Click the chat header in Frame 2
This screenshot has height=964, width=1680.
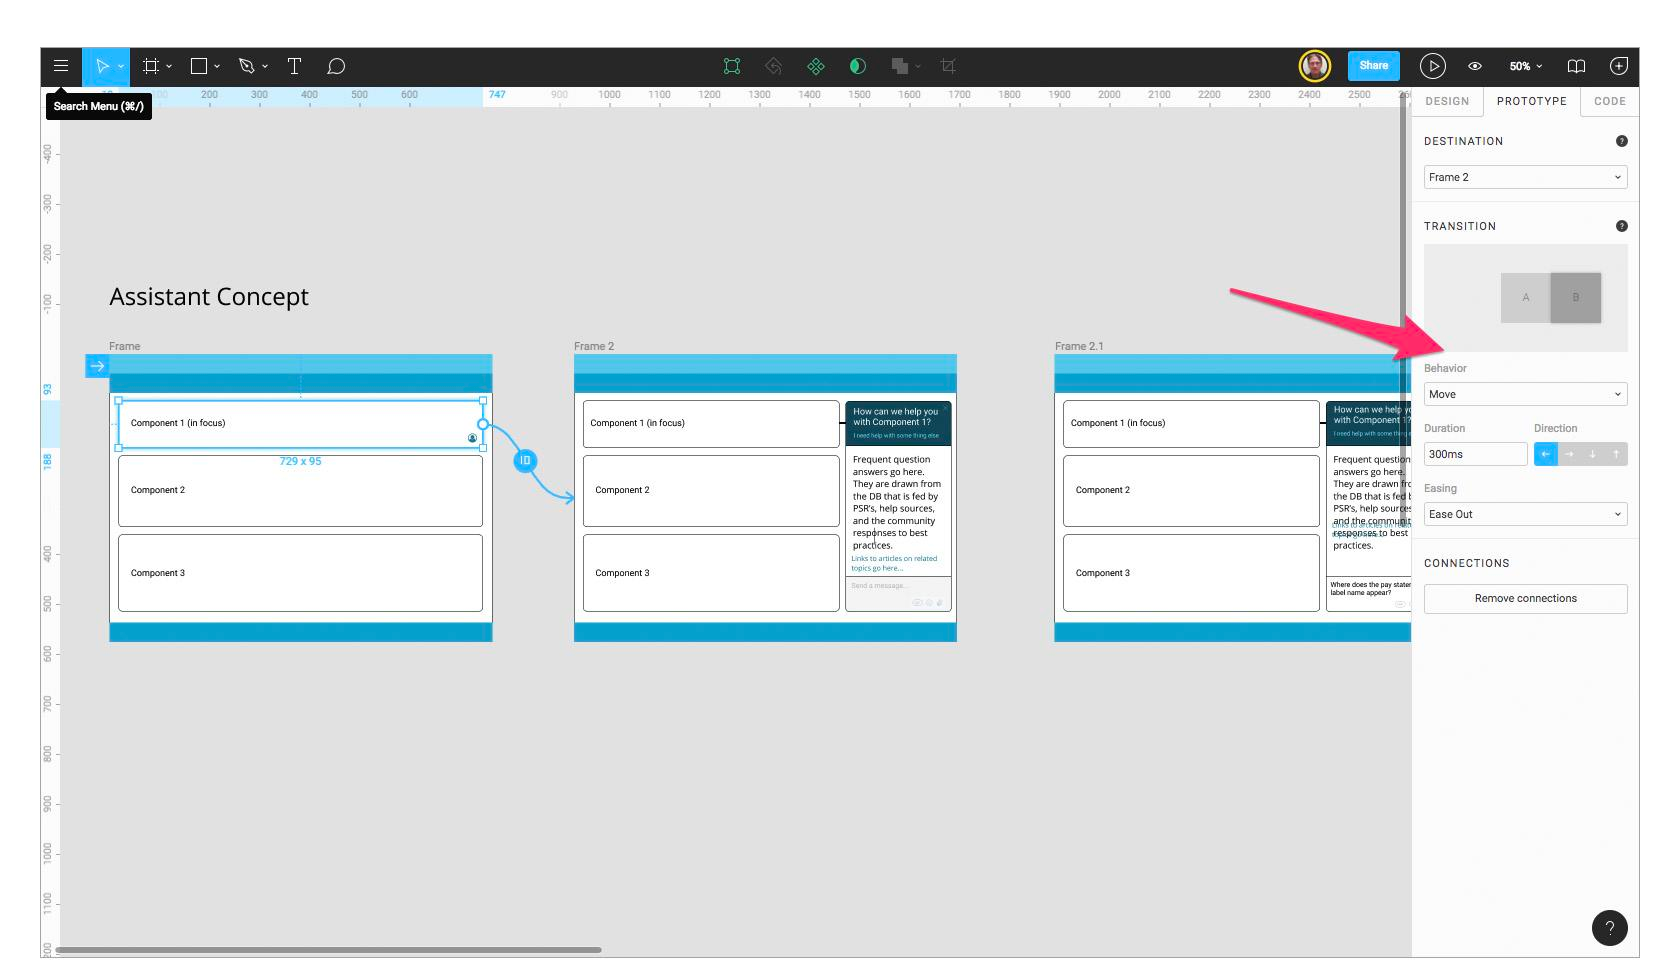click(898, 423)
